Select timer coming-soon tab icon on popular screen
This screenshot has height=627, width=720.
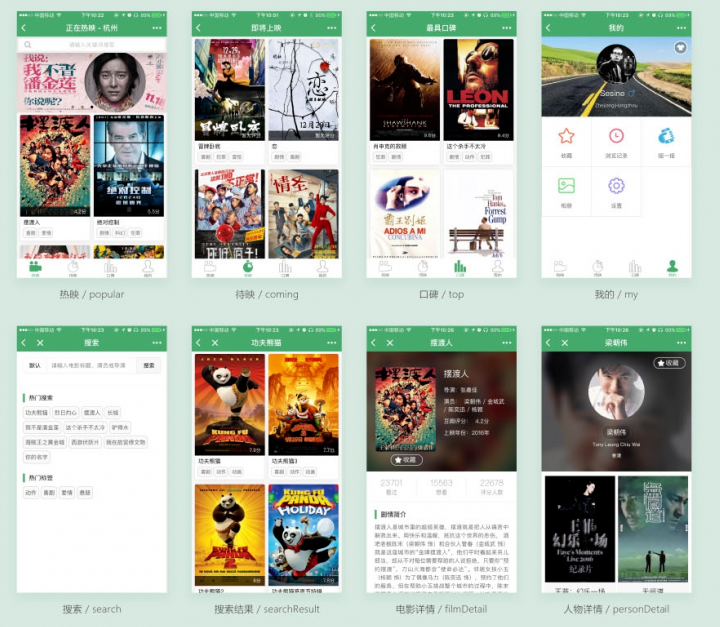point(73,266)
